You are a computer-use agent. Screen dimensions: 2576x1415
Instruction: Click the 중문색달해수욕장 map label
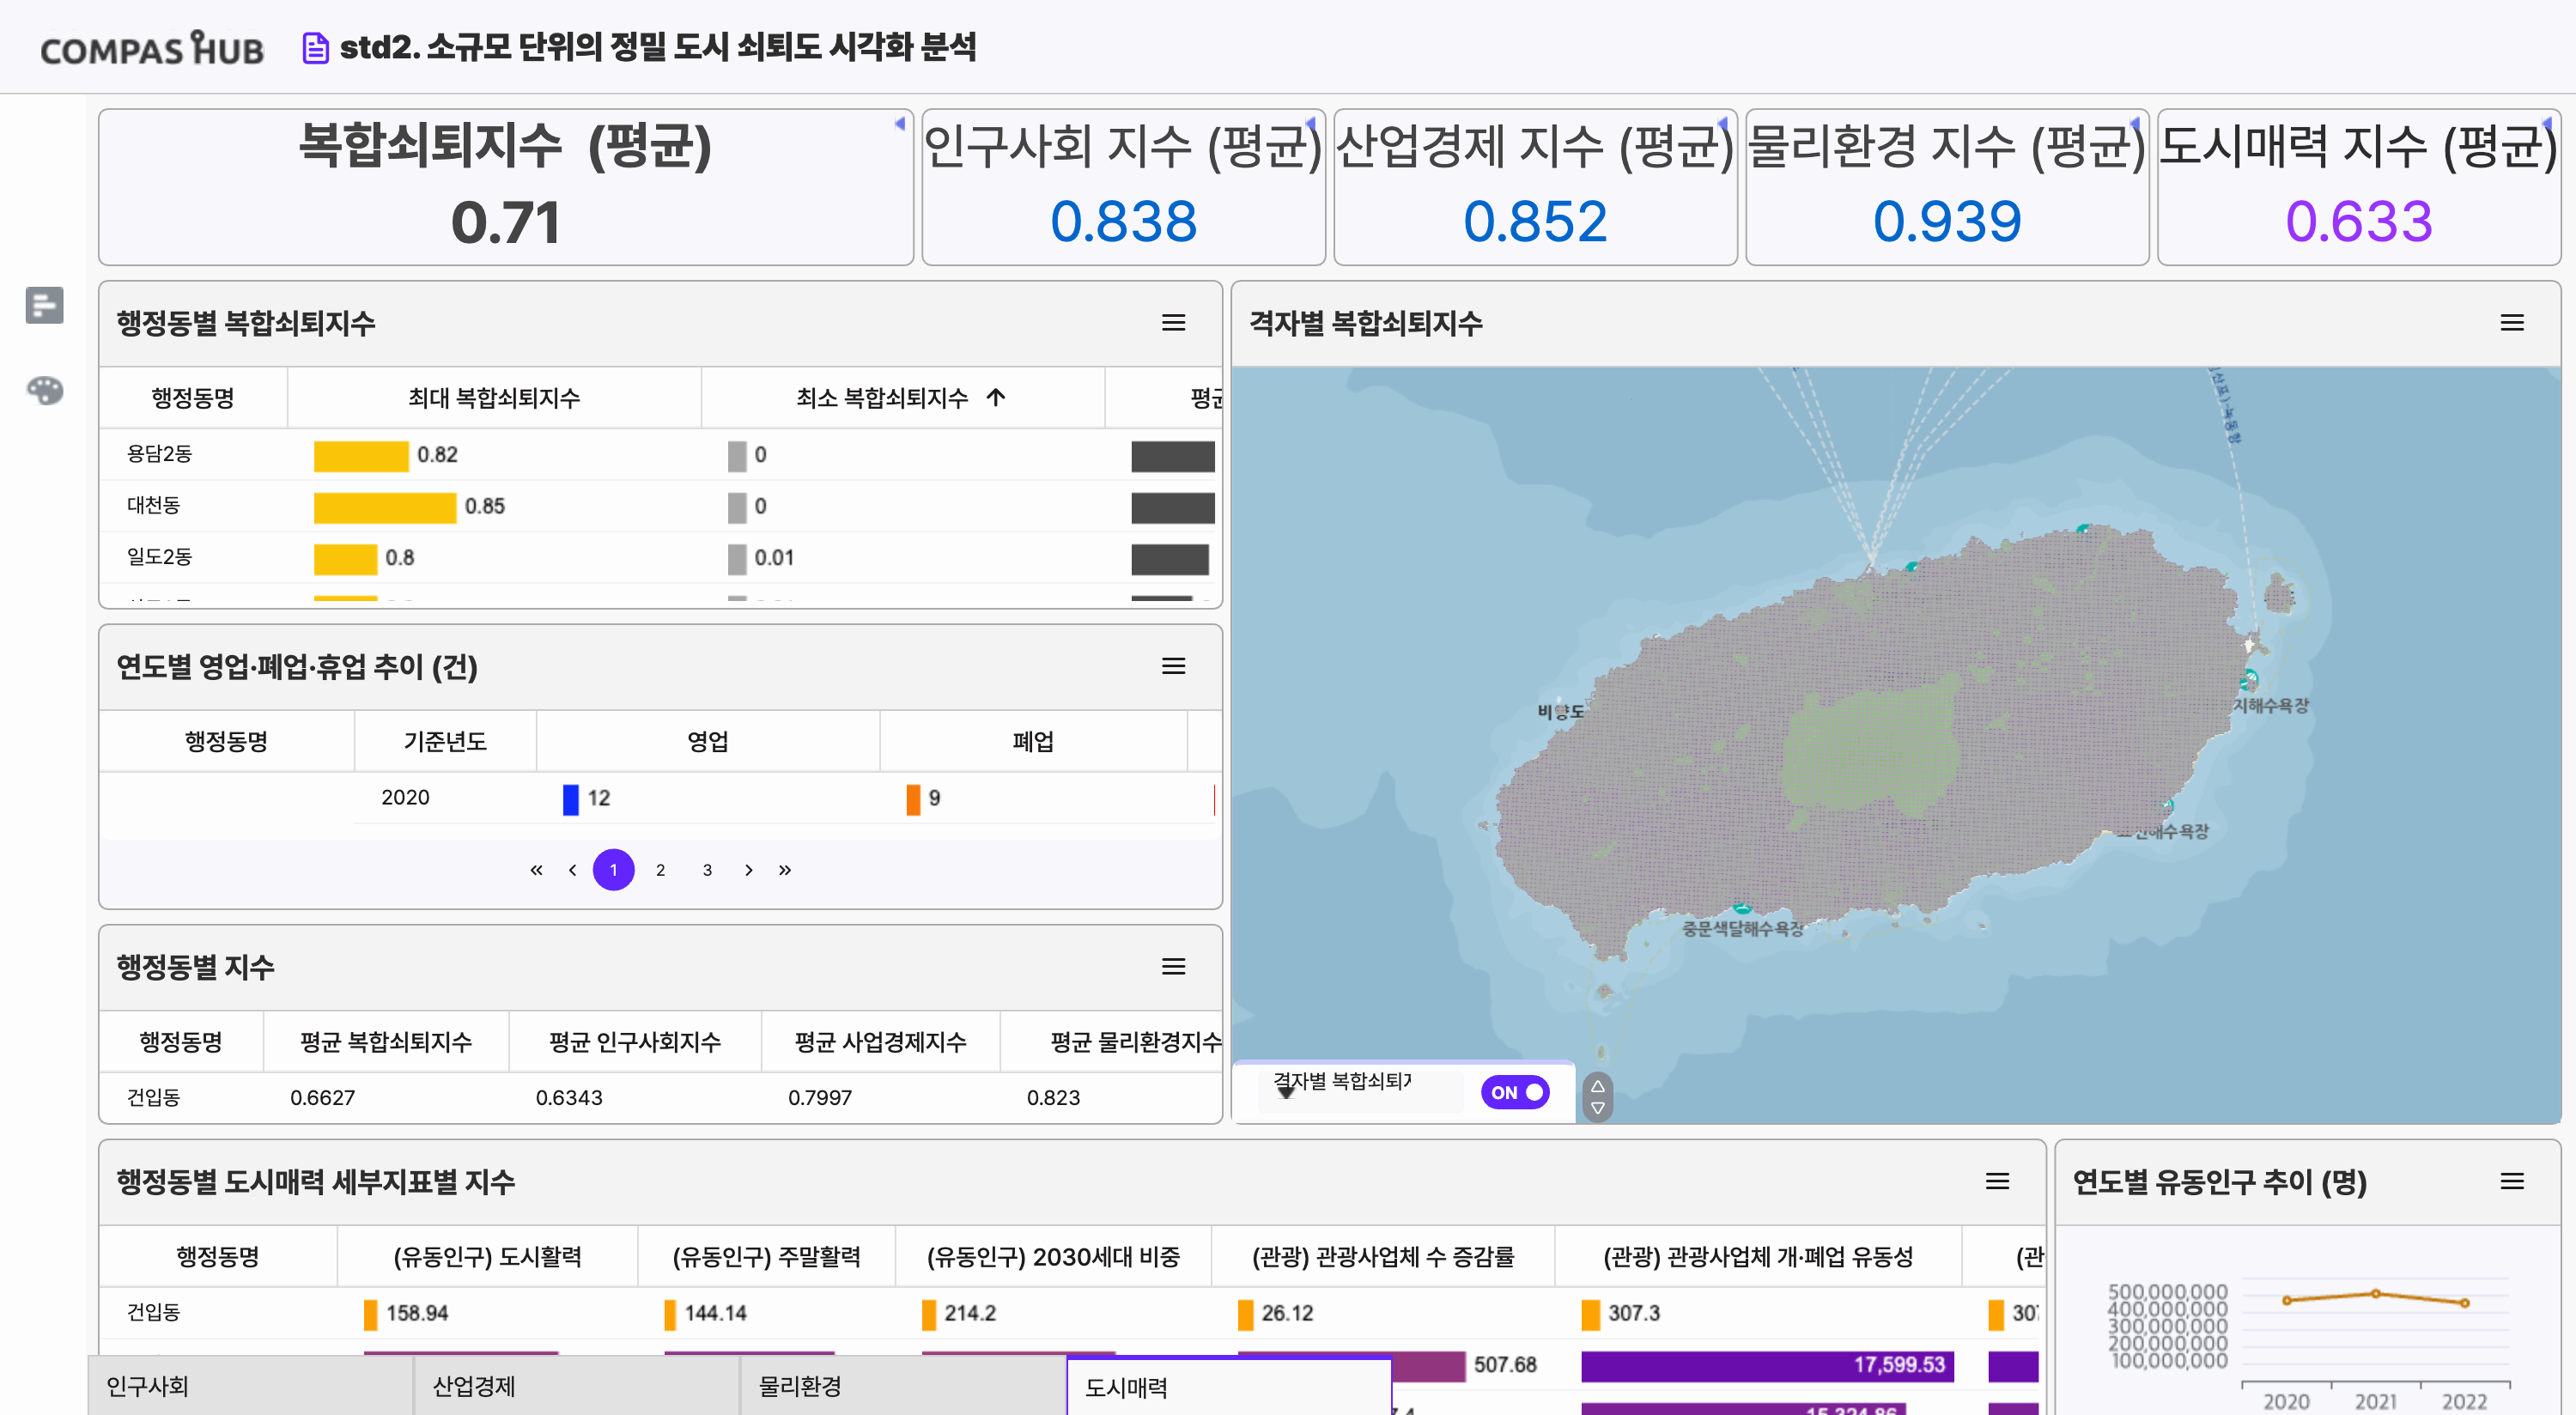click(1743, 929)
